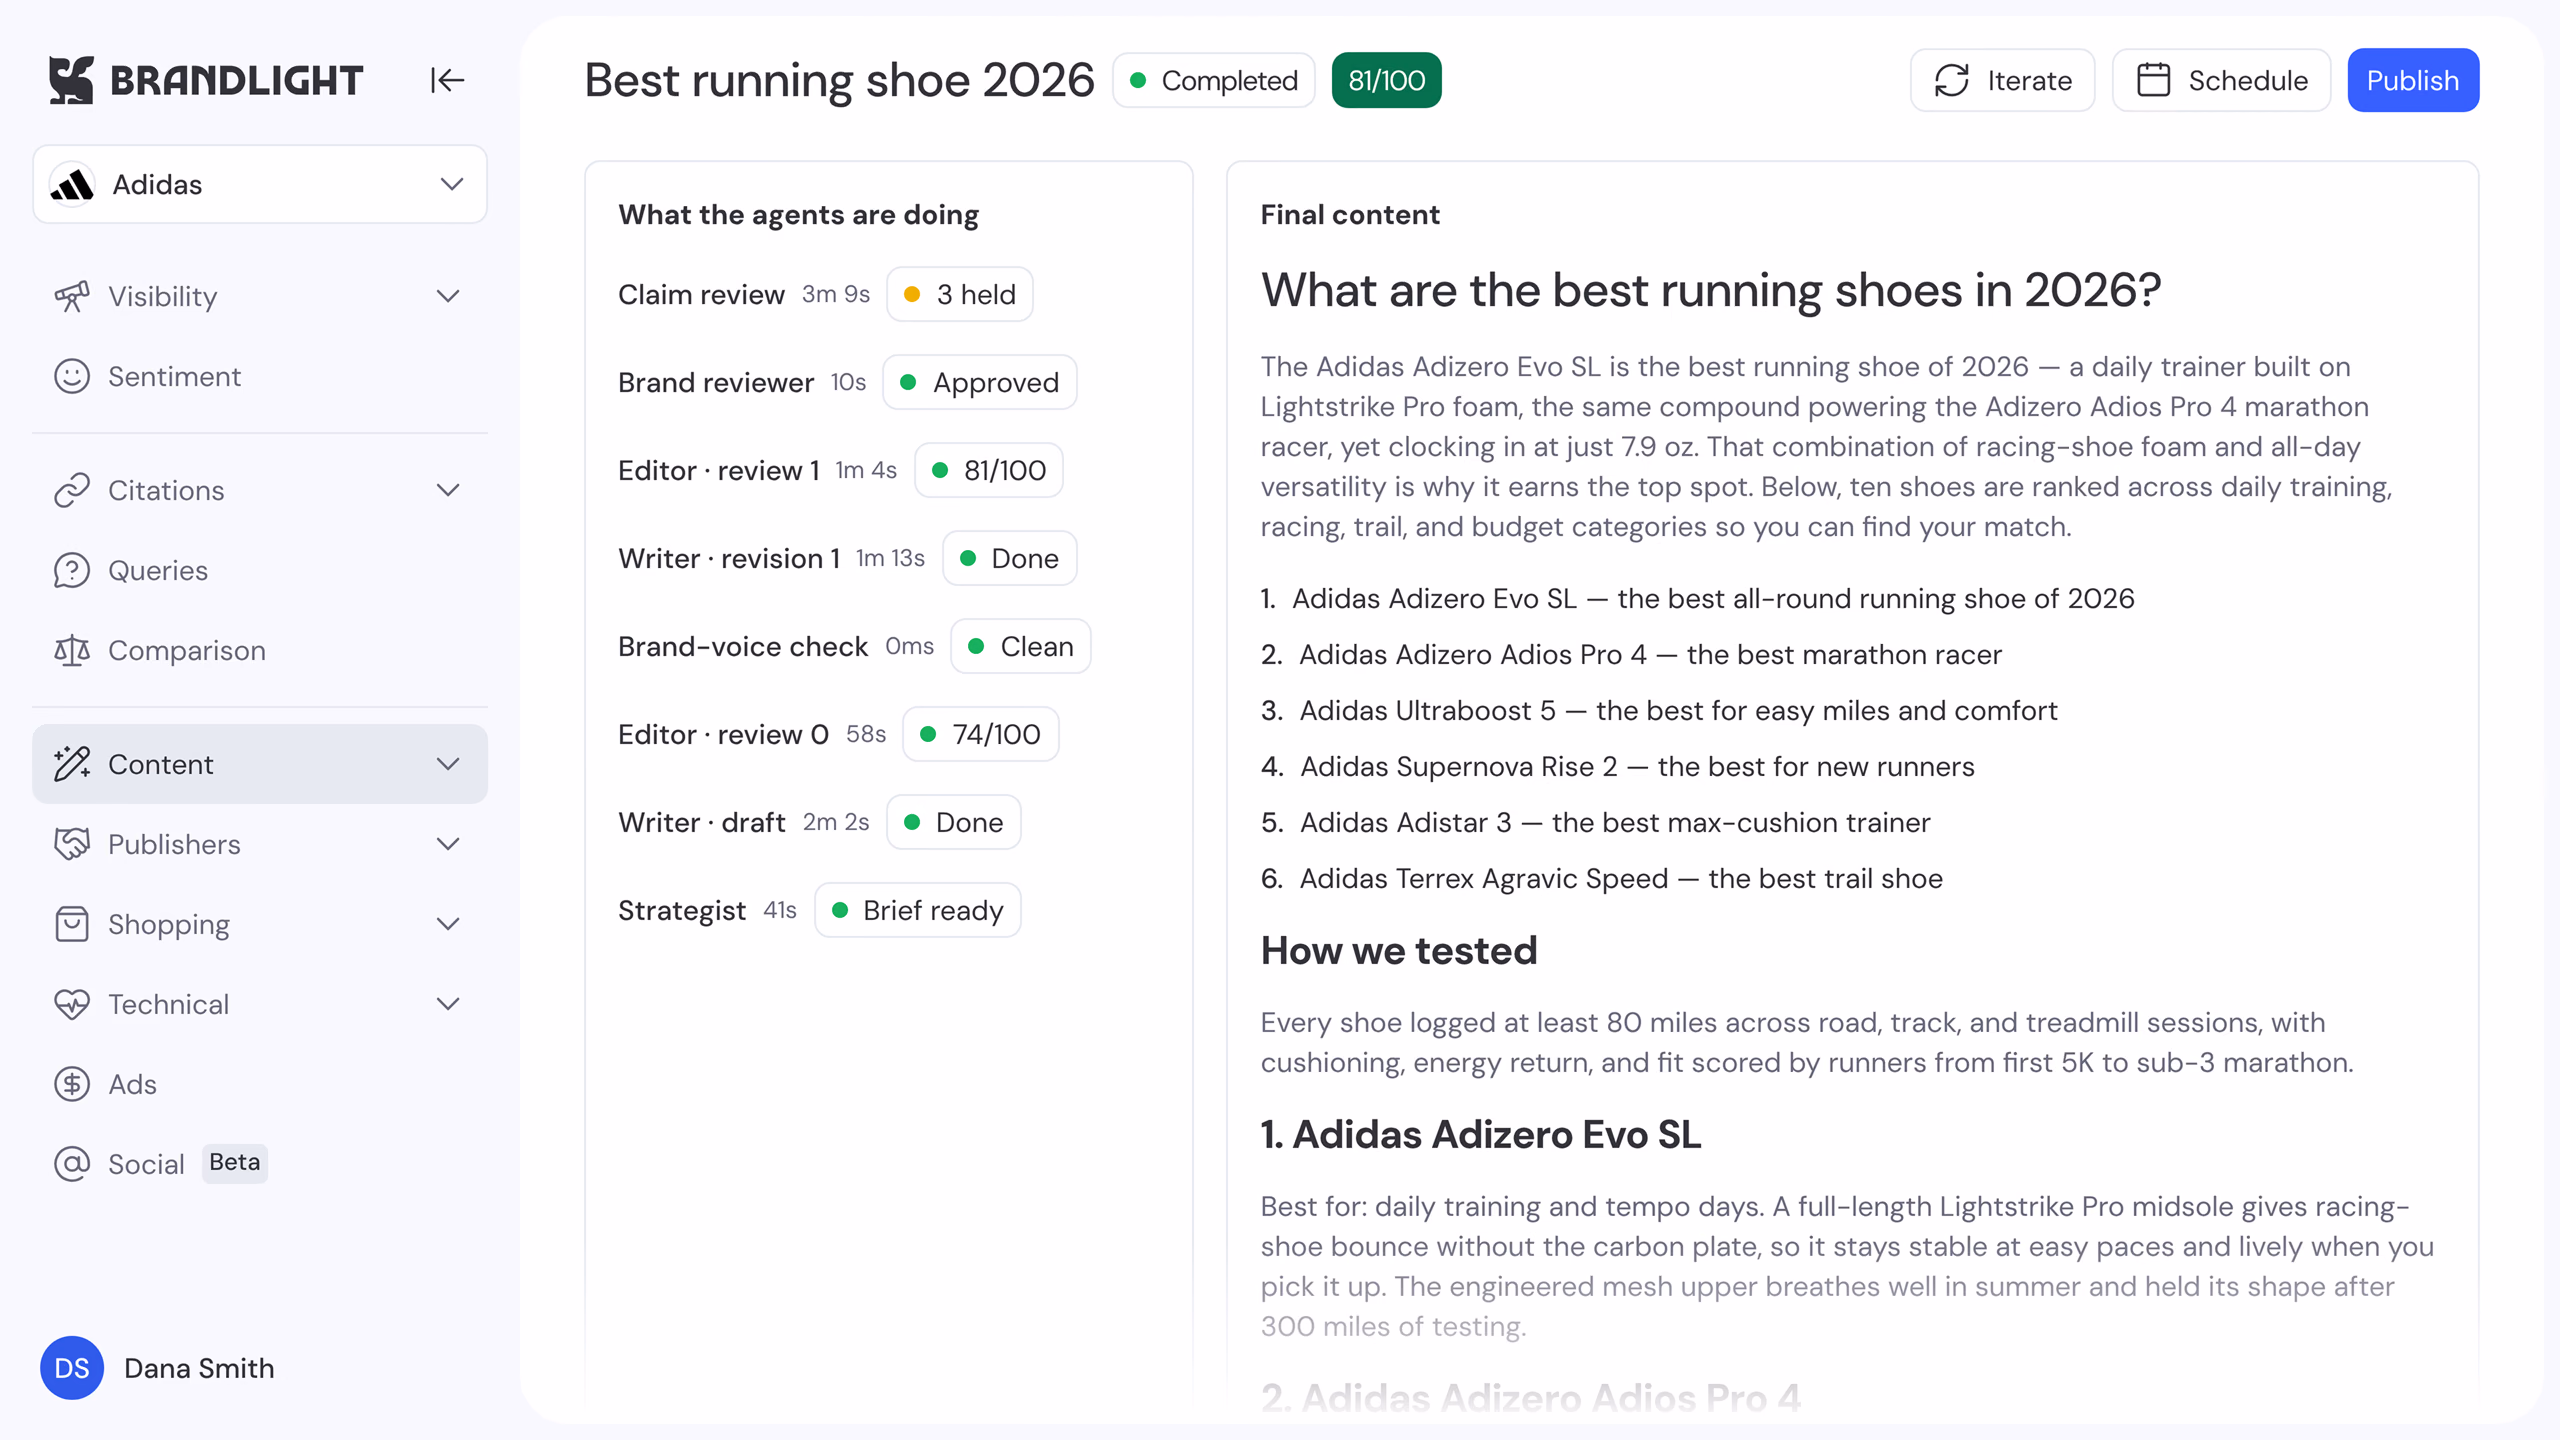Click the Content magic pen icon

click(x=72, y=764)
